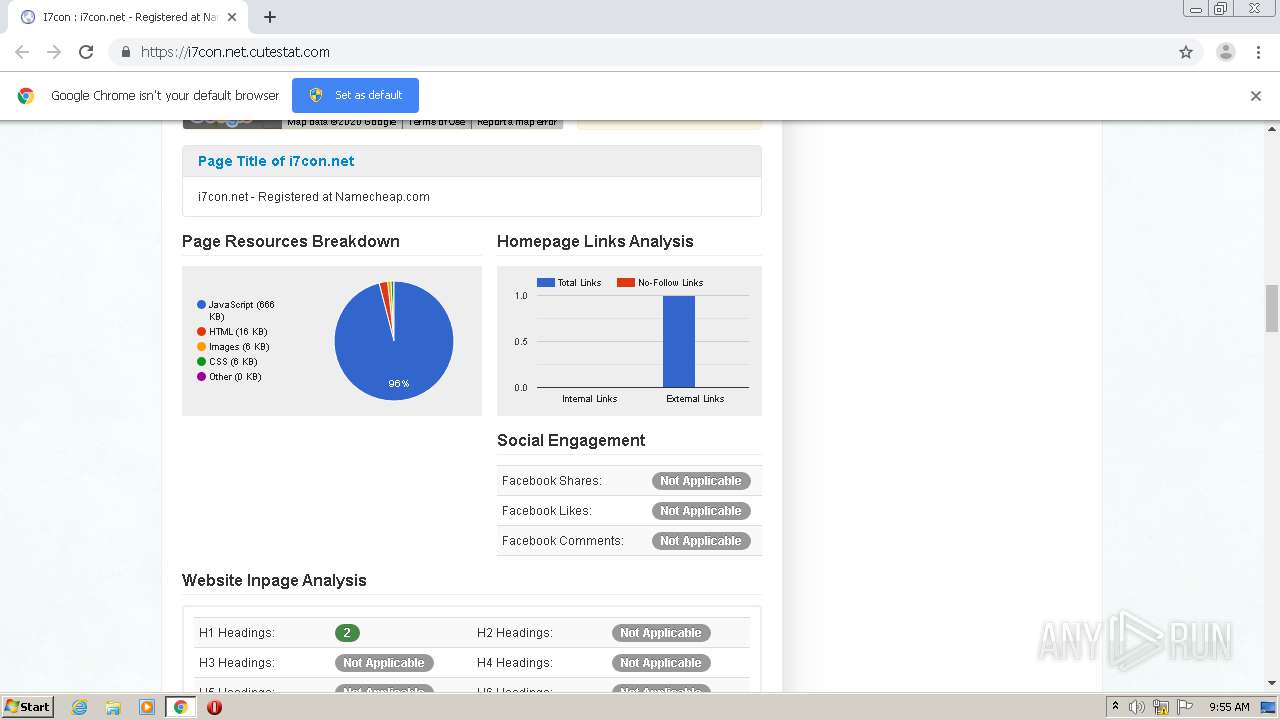Click the browser back arrow
This screenshot has width=1280, height=720.
(x=22, y=52)
